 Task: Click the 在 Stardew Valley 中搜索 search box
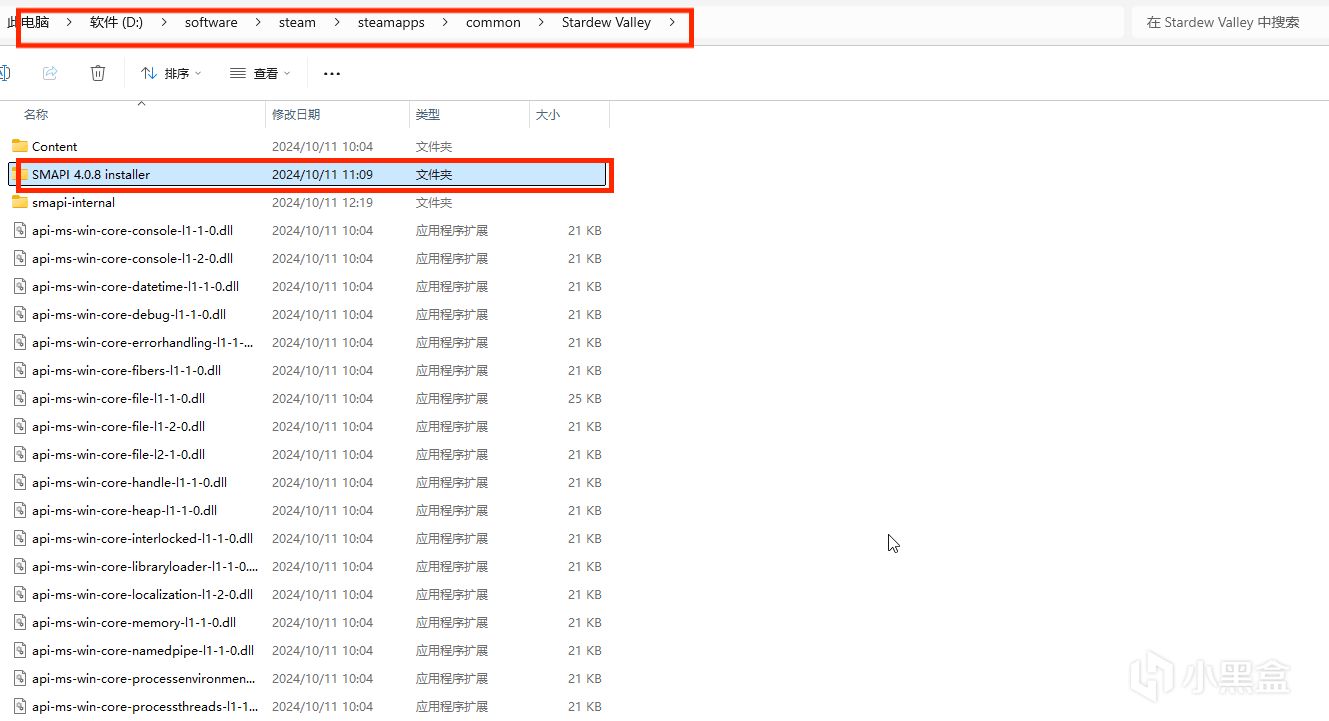(1230, 22)
